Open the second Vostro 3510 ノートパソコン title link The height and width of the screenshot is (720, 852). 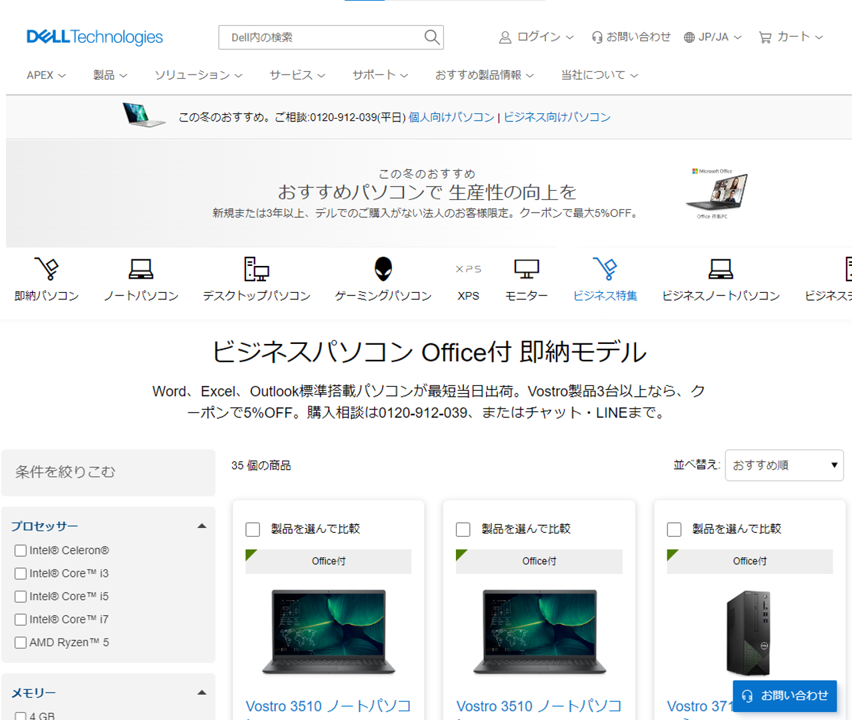(539, 706)
